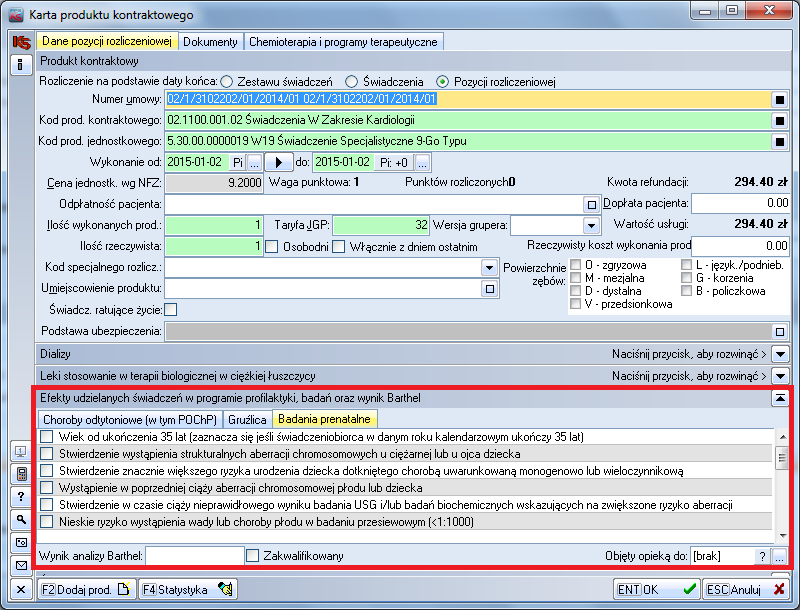Click the list scrollbar down arrow
The image size is (800, 610).
click(783, 536)
